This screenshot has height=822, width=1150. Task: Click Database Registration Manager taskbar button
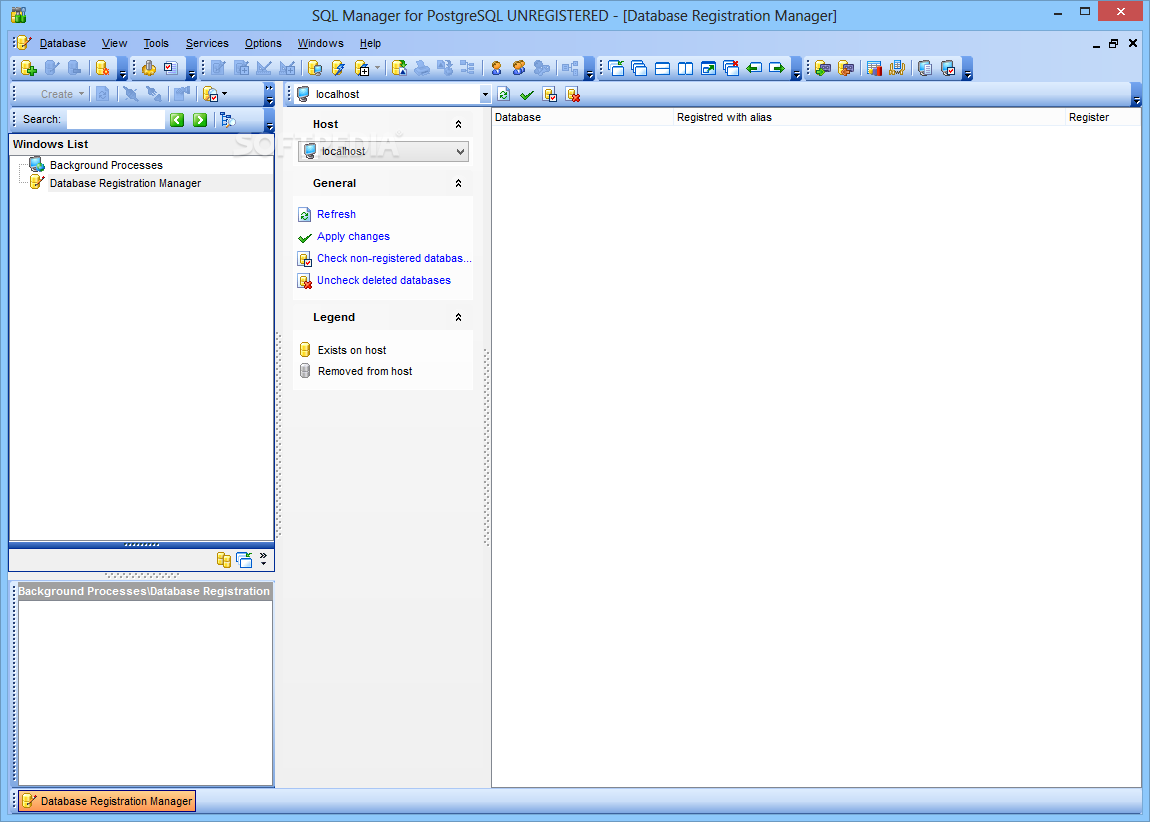(107, 801)
